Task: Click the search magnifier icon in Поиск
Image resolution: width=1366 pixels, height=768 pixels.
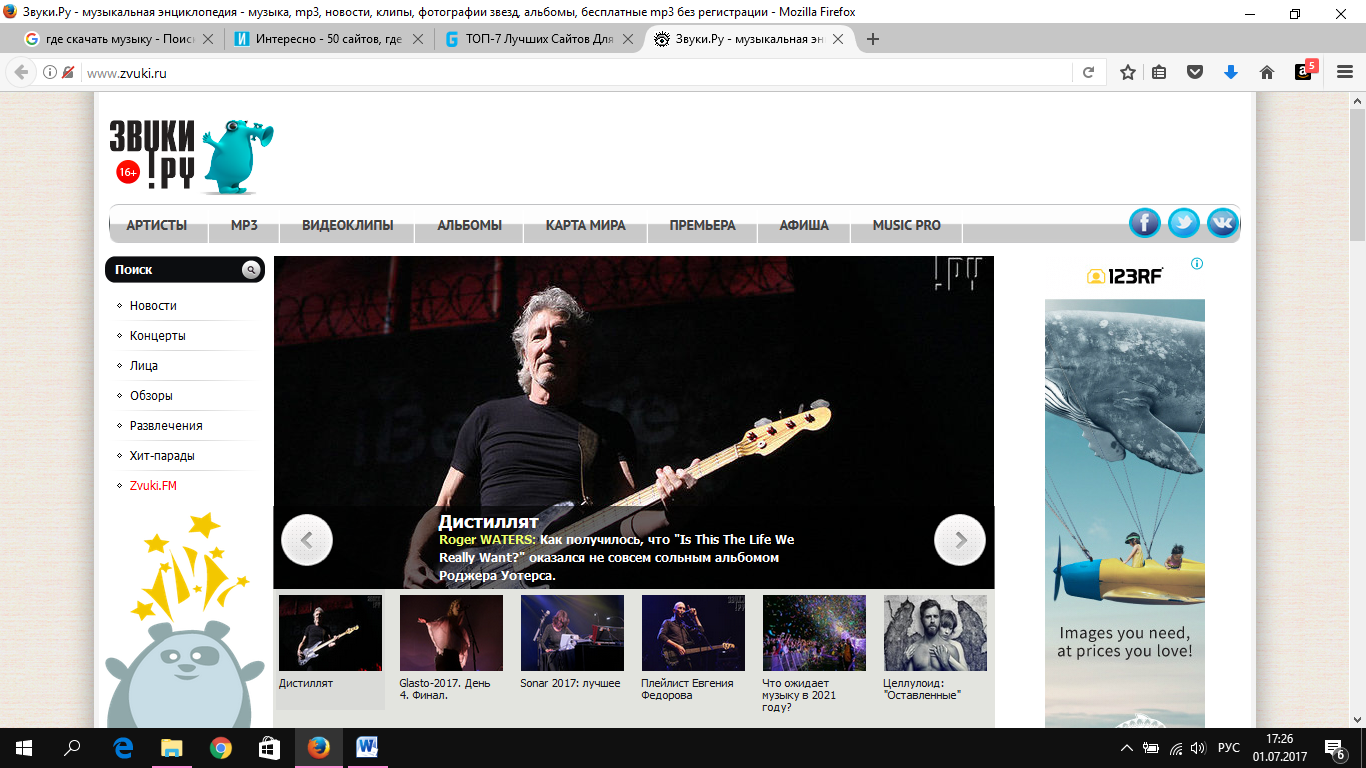Action: click(x=251, y=270)
